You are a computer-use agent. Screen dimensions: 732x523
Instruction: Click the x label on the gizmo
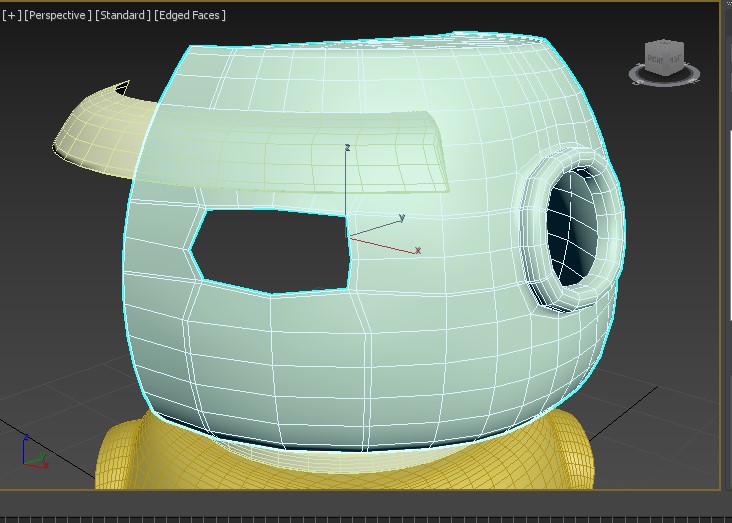click(417, 250)
